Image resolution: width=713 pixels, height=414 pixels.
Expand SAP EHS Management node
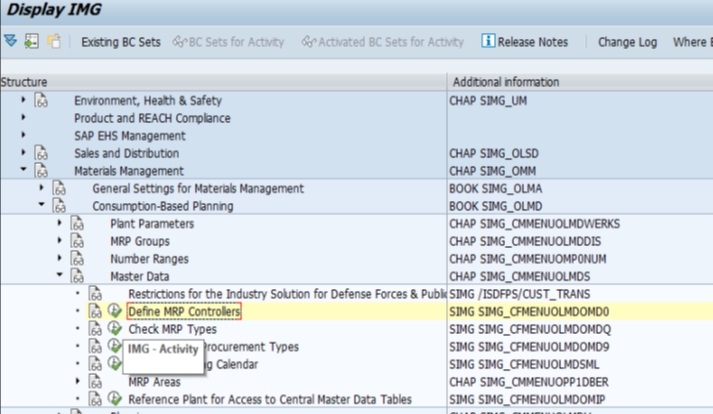(x=23, y=135)
